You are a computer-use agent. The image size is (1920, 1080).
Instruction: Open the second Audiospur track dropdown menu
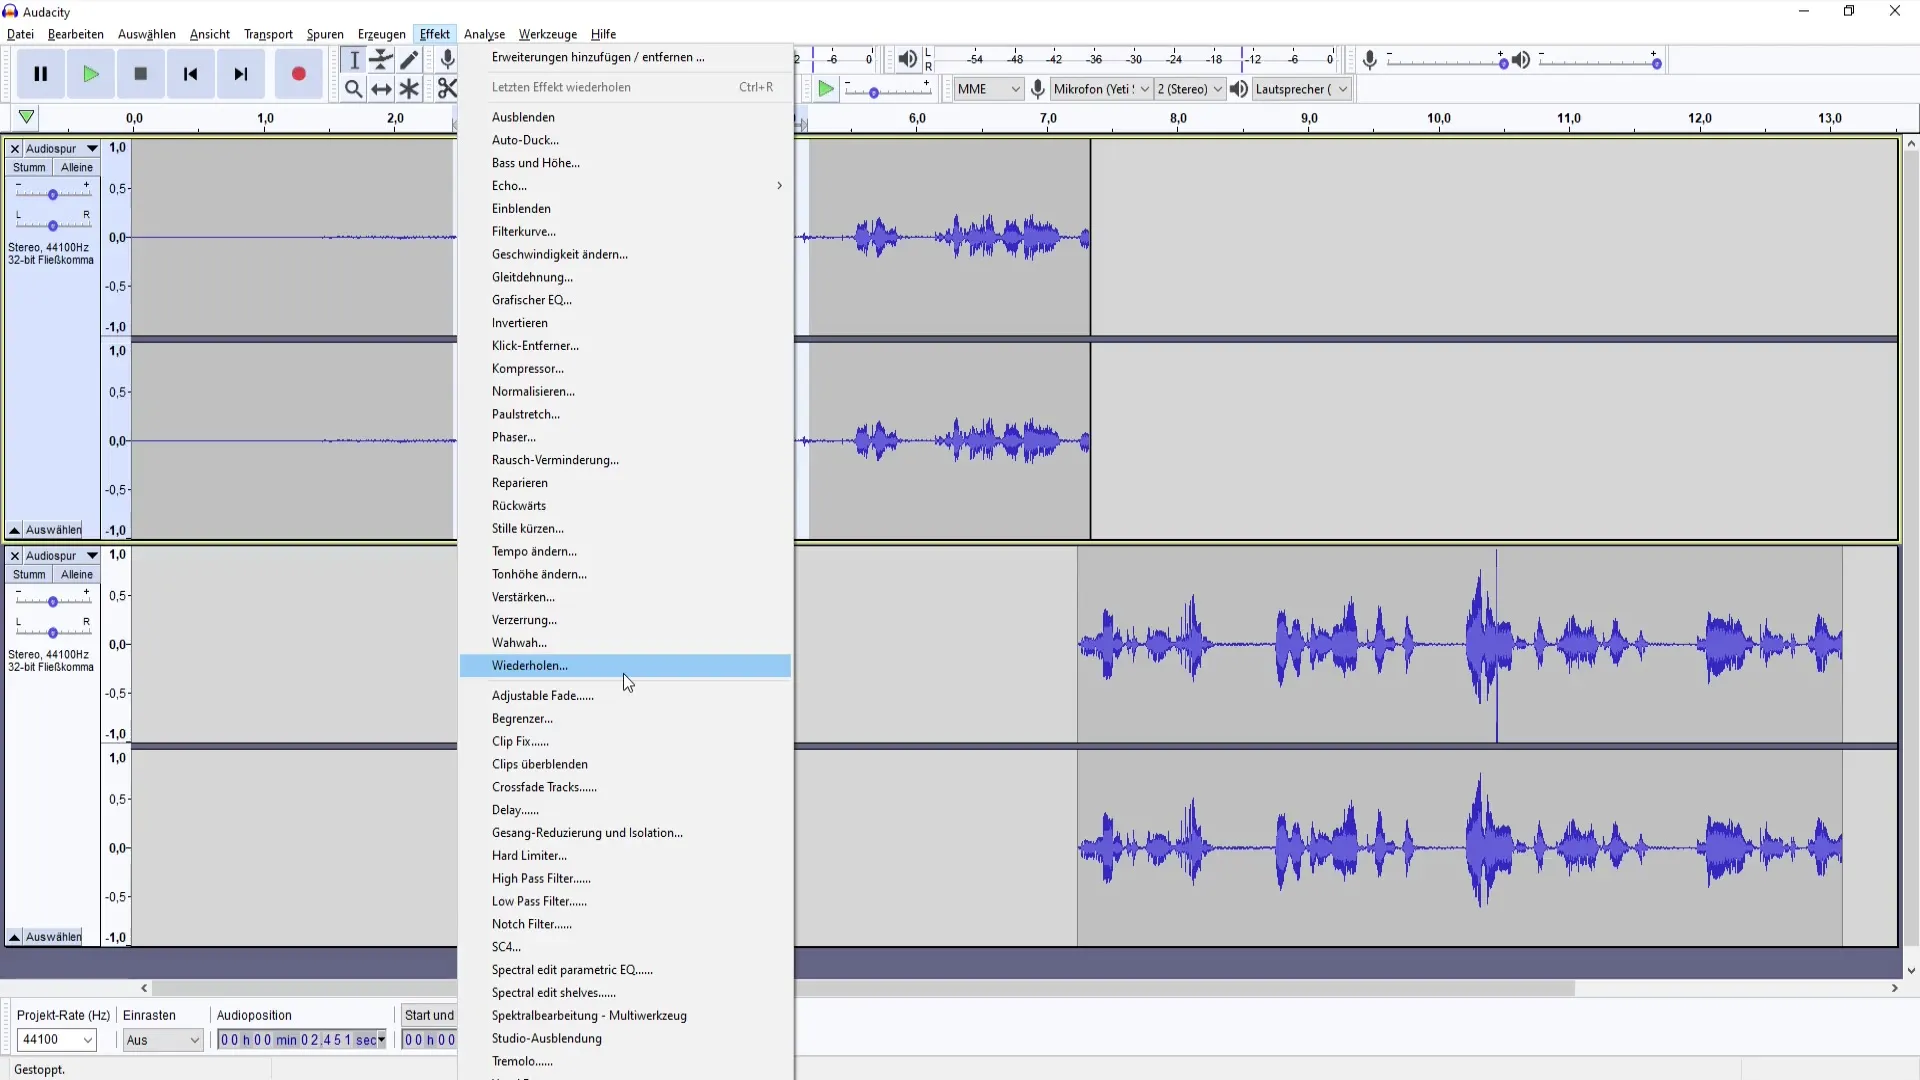pyautogui.click(x=61, y=555)
